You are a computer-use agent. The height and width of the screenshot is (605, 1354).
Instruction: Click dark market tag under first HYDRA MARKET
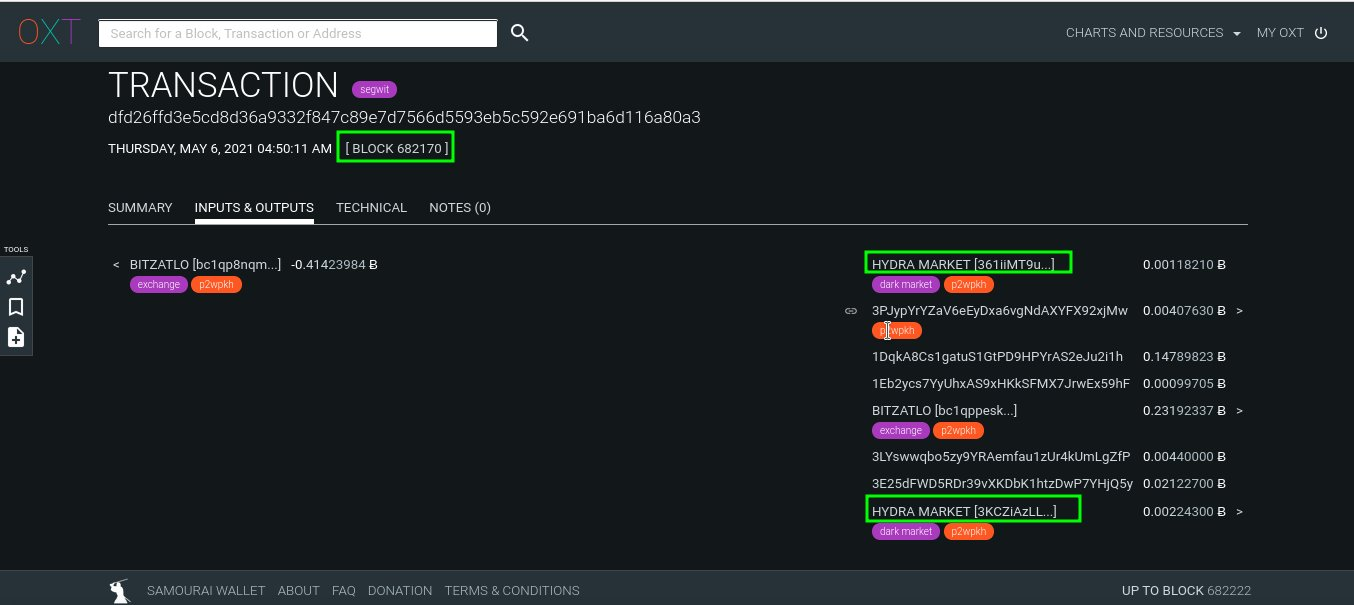[907, 285]
